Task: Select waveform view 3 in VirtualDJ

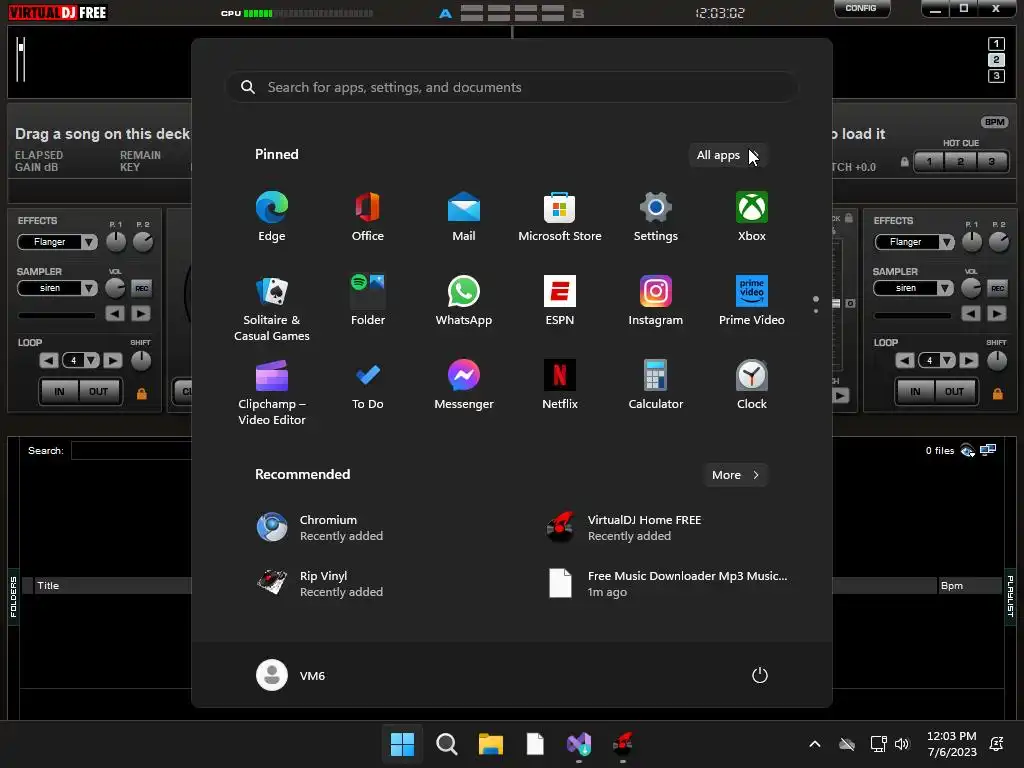Action: coord(996,76)
